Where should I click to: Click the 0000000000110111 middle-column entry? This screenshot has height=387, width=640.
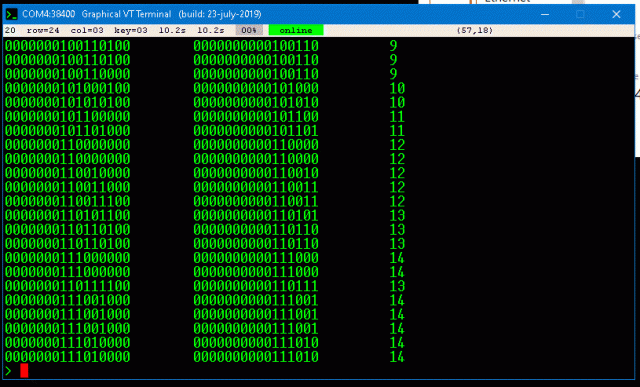[256, 286]
